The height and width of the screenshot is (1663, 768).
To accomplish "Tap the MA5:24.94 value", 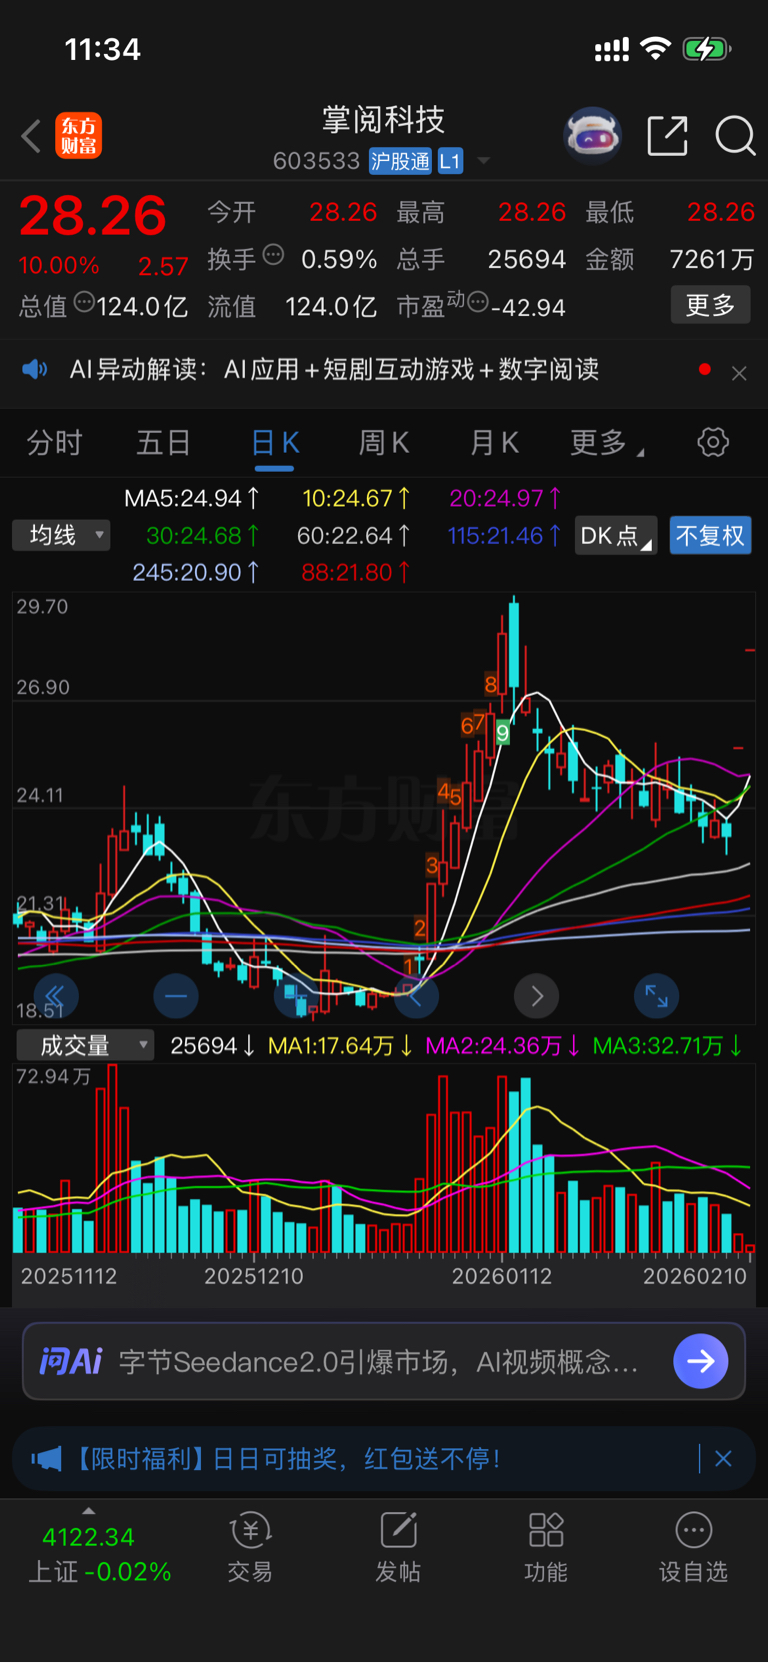I will pyautogui.click(x=191, y=498).
